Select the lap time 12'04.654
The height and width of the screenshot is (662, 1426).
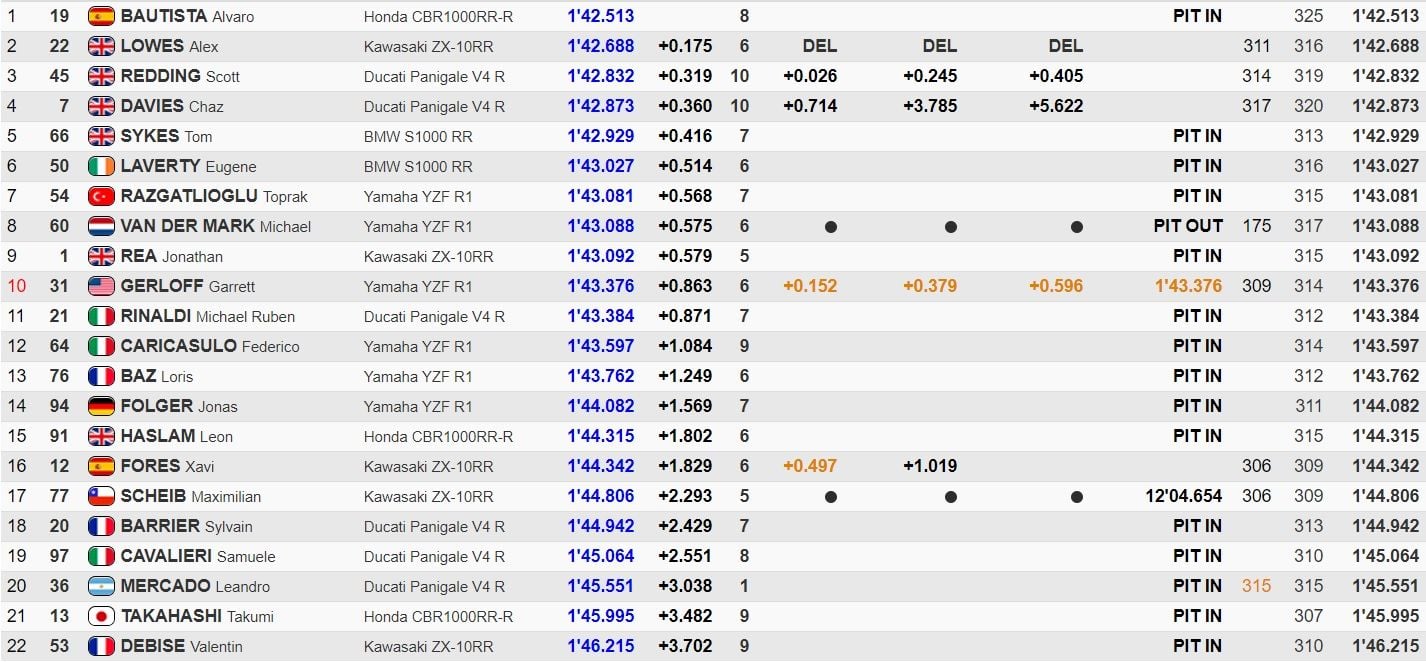pyautogui.click(x=1184, y=496)
